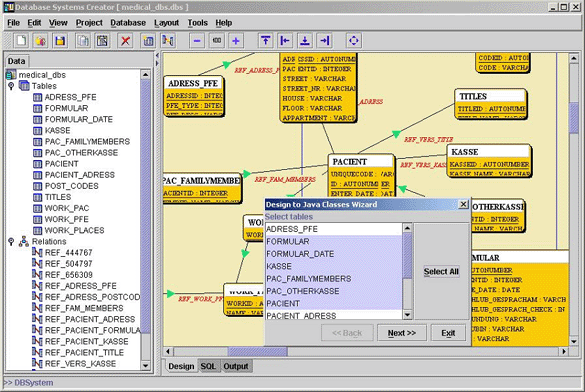Select REF_FAM_MEMBERS relation in tree

(84, 308)
